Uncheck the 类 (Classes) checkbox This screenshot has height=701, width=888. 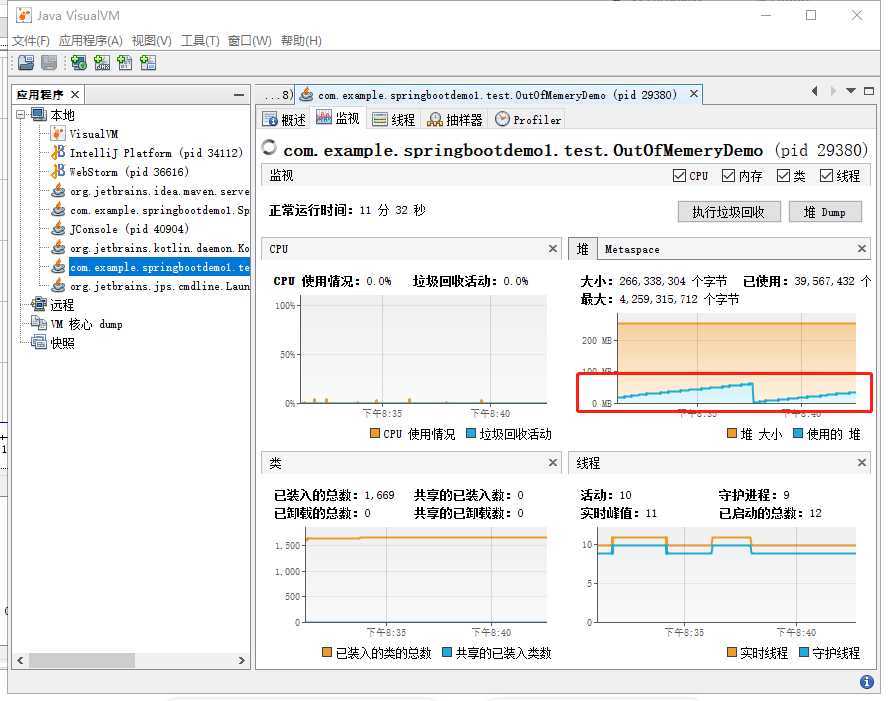point(783,176)
